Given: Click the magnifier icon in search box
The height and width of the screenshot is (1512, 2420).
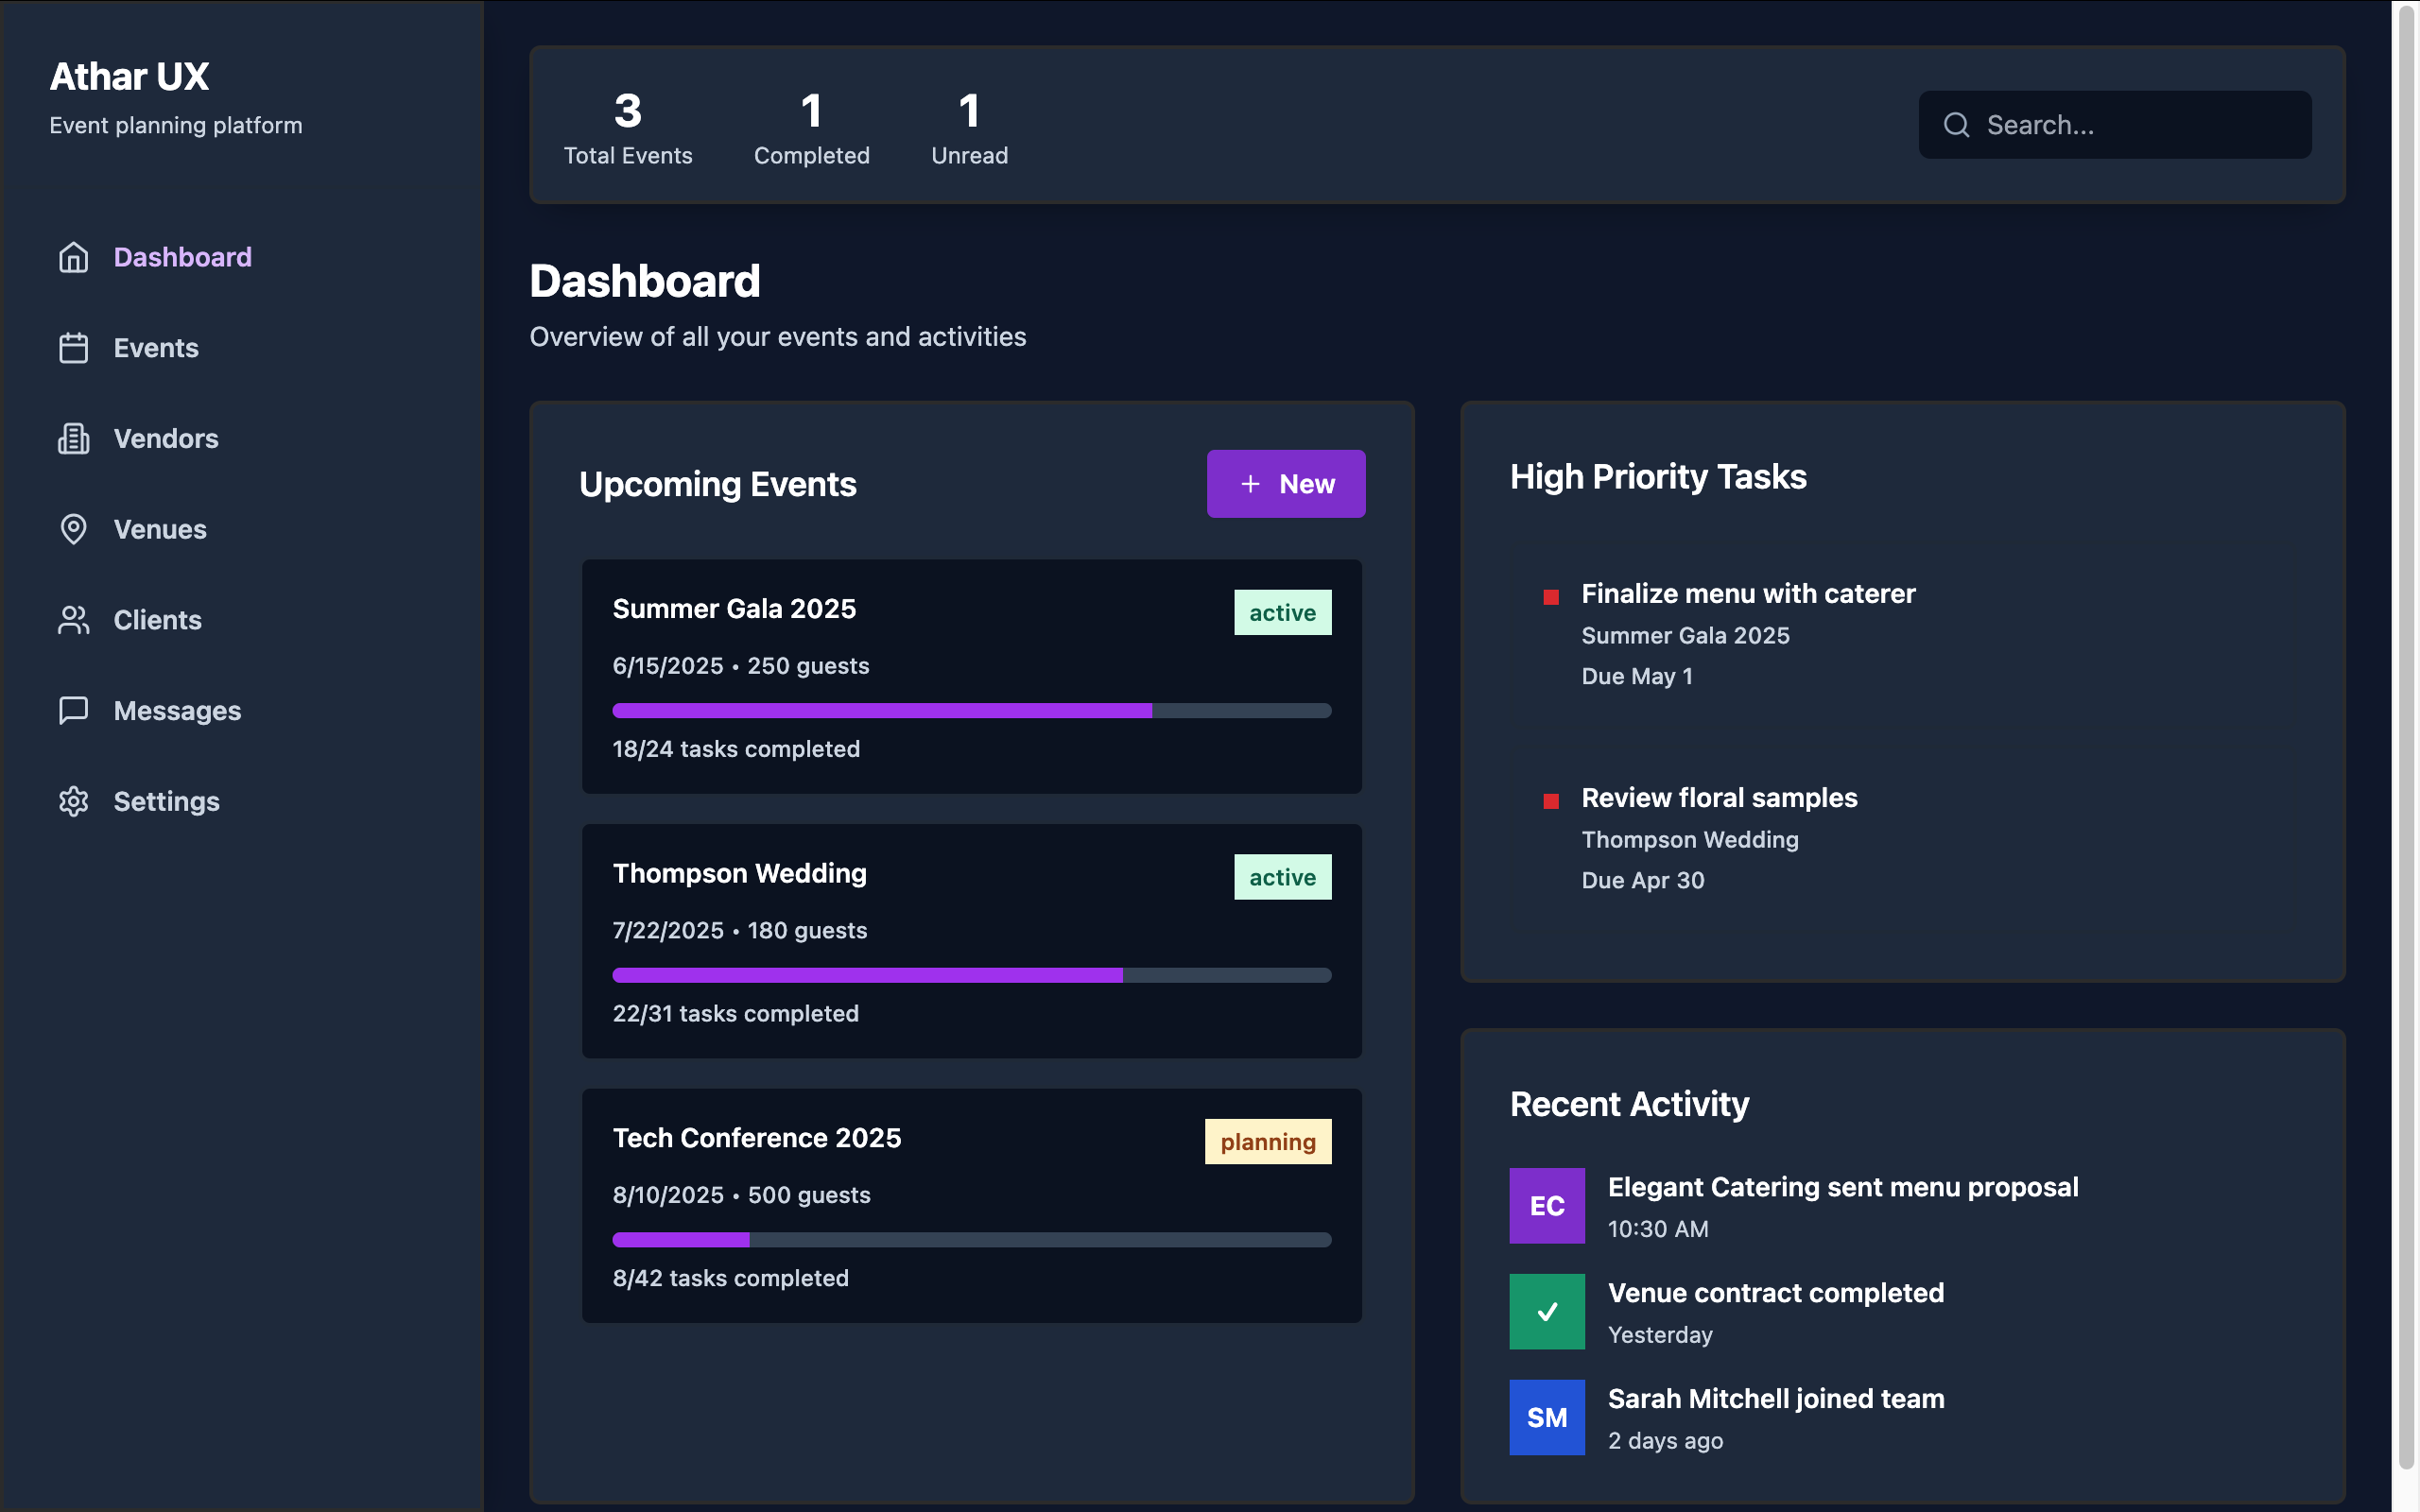Looking at the screenshot, I should (1956, 125).
